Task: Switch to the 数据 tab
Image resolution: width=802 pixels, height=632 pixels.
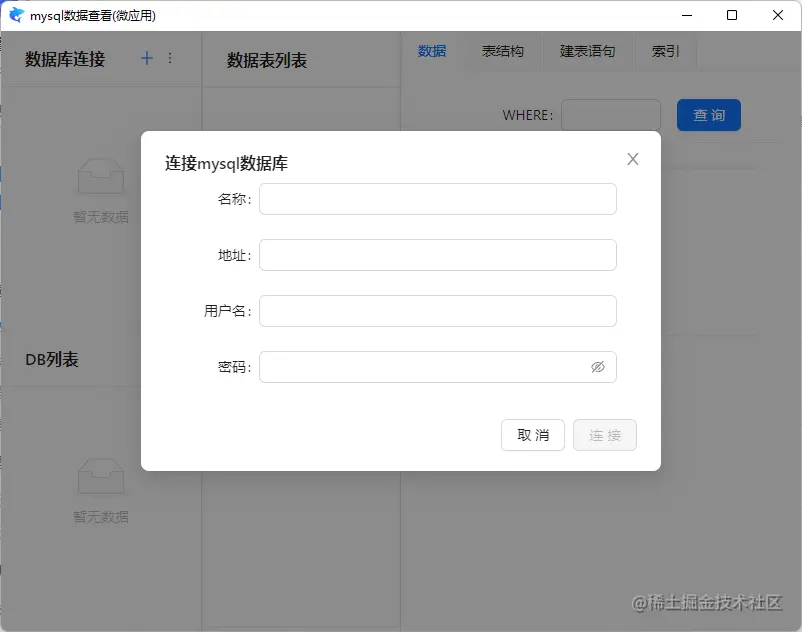Action: click(432, 51)
